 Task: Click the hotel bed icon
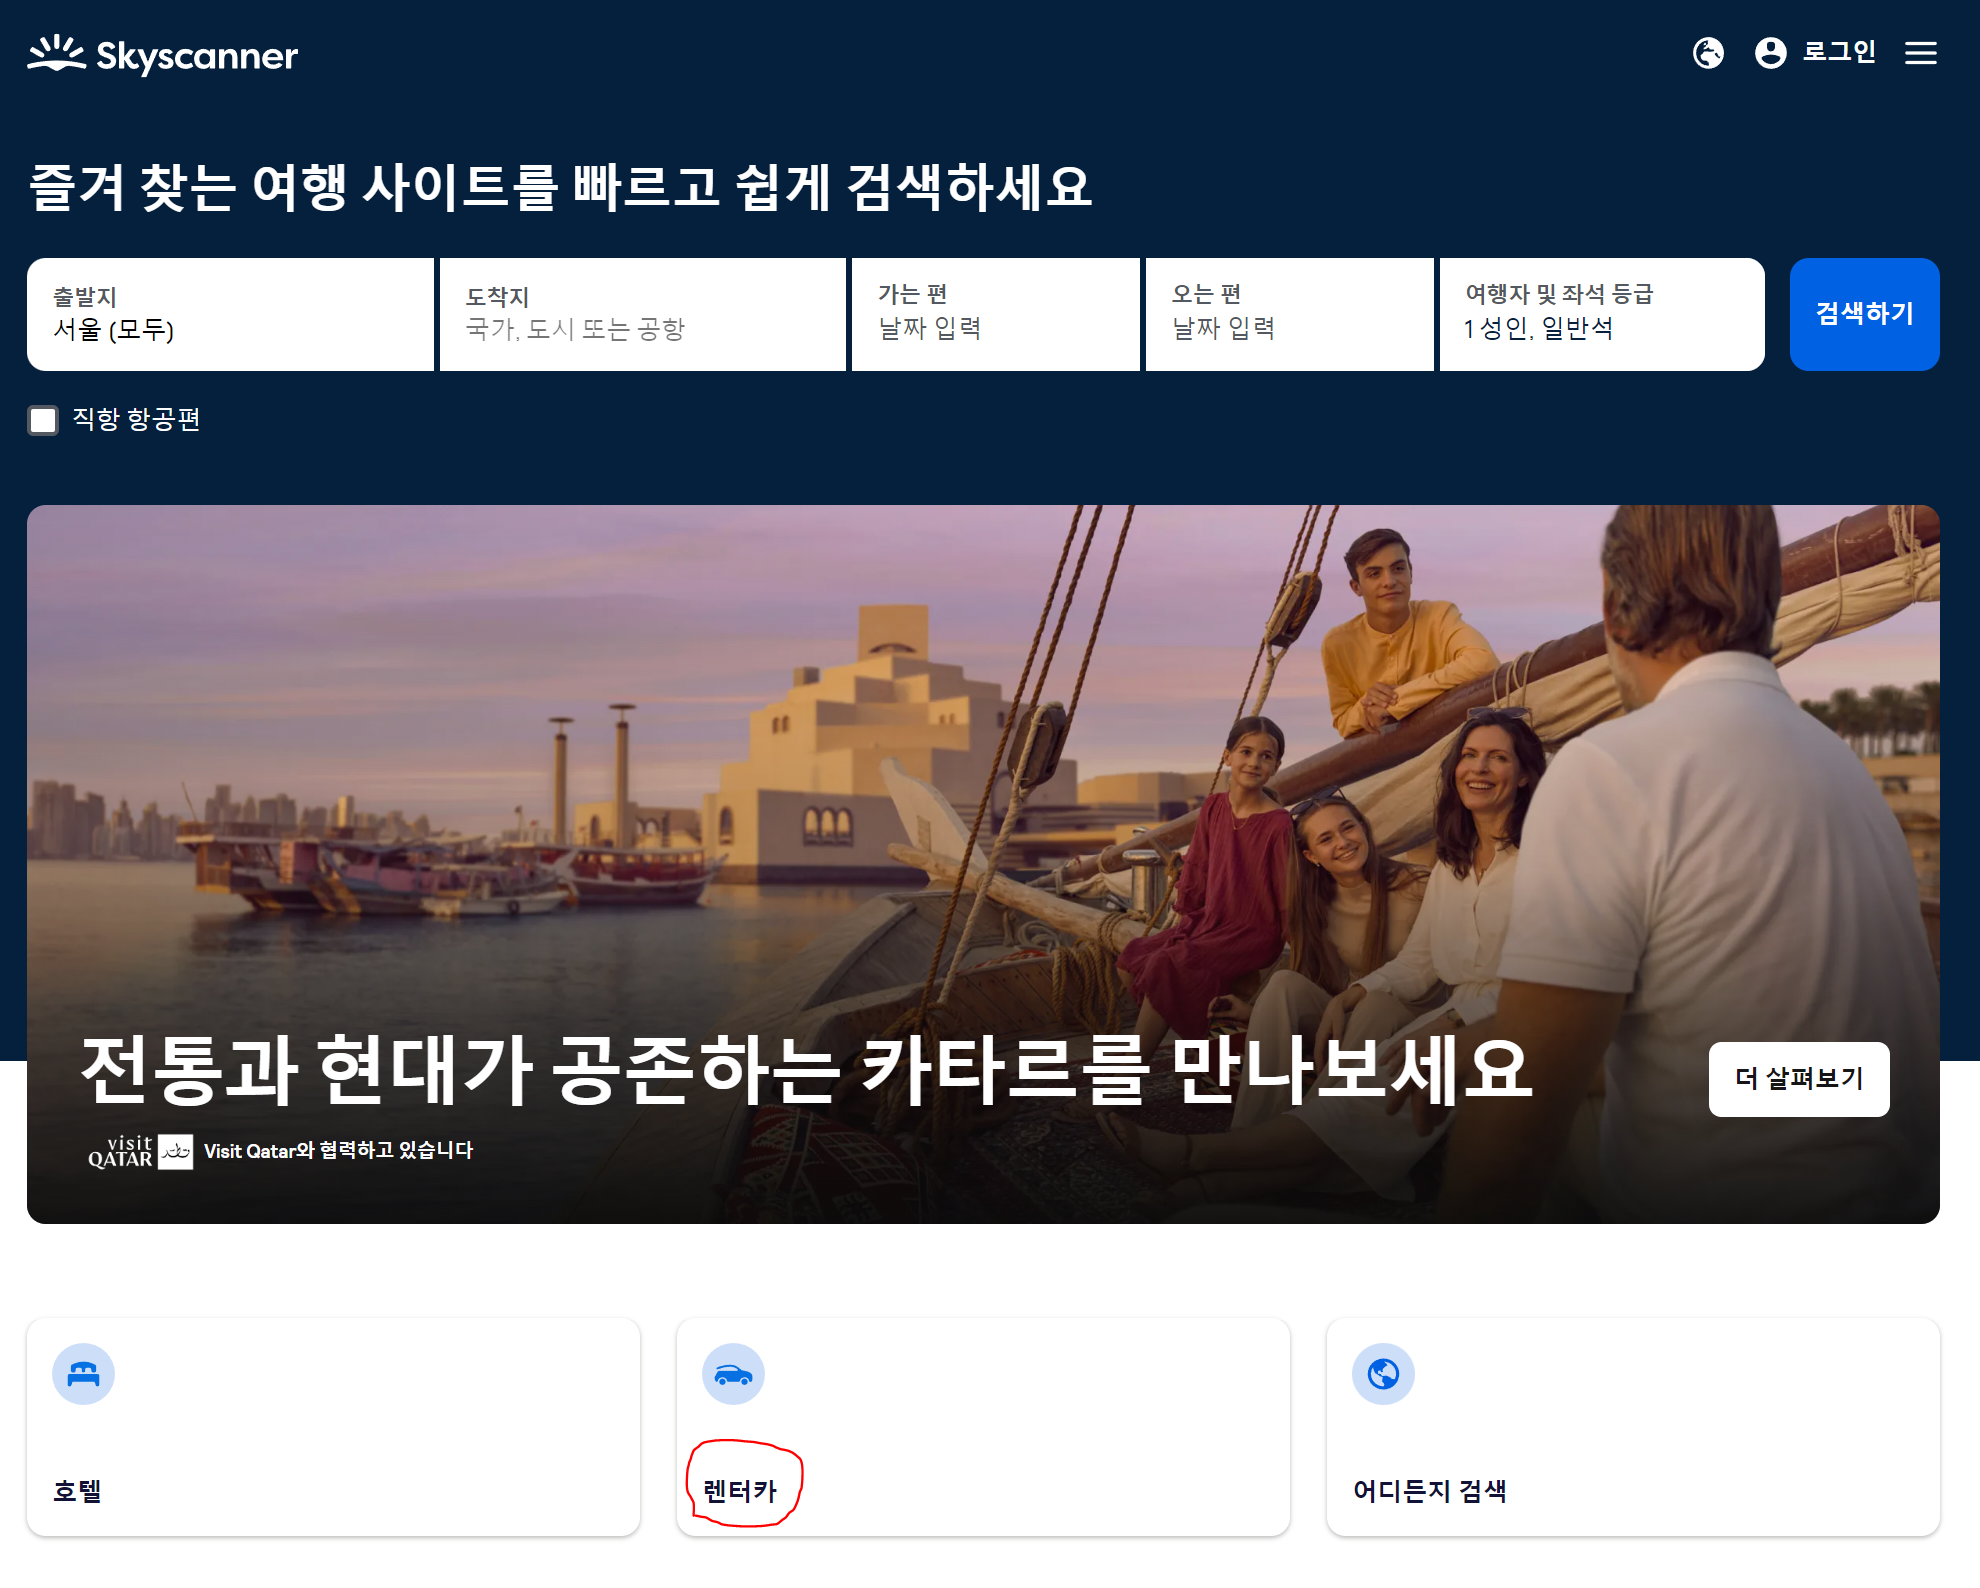pyautogui.click(x=83, y=1374)
